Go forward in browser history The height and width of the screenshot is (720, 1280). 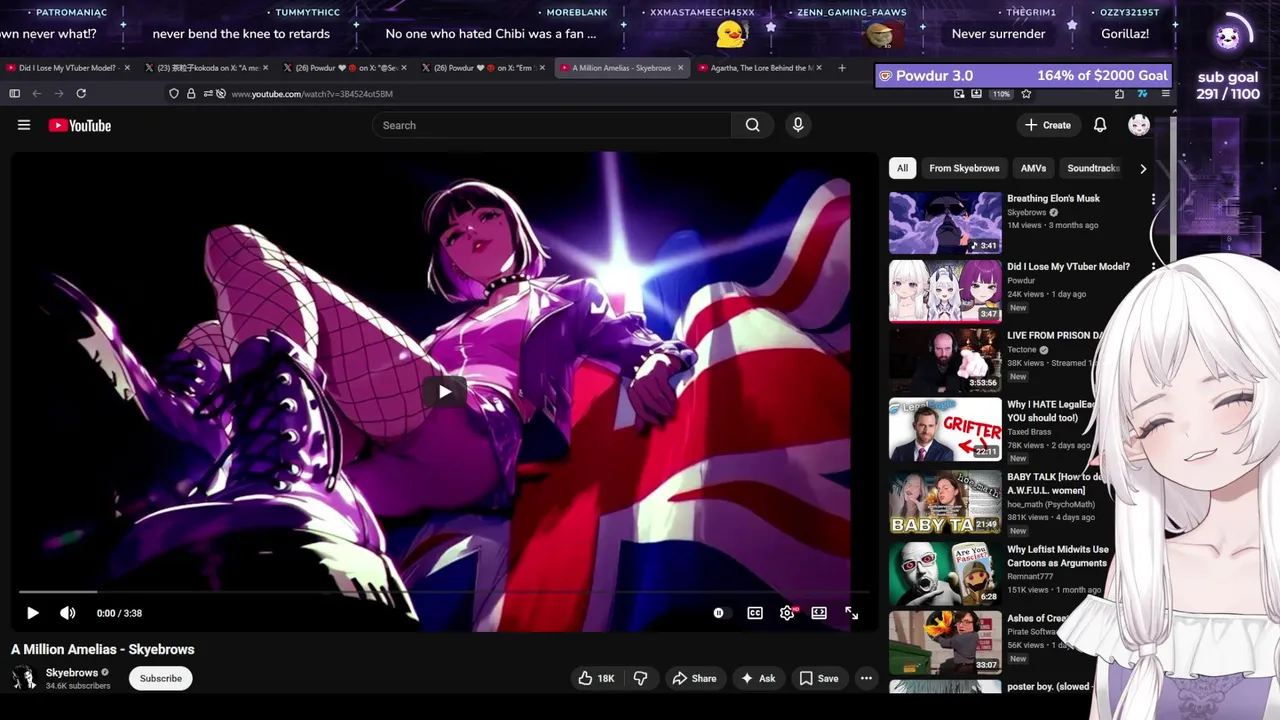(59, 93)
